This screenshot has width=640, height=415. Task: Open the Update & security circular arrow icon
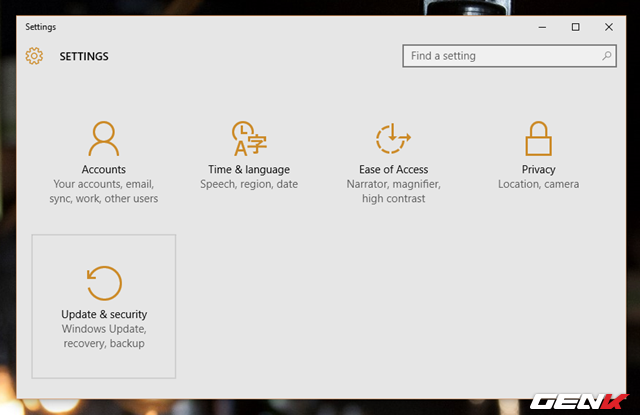click(104, 283)
